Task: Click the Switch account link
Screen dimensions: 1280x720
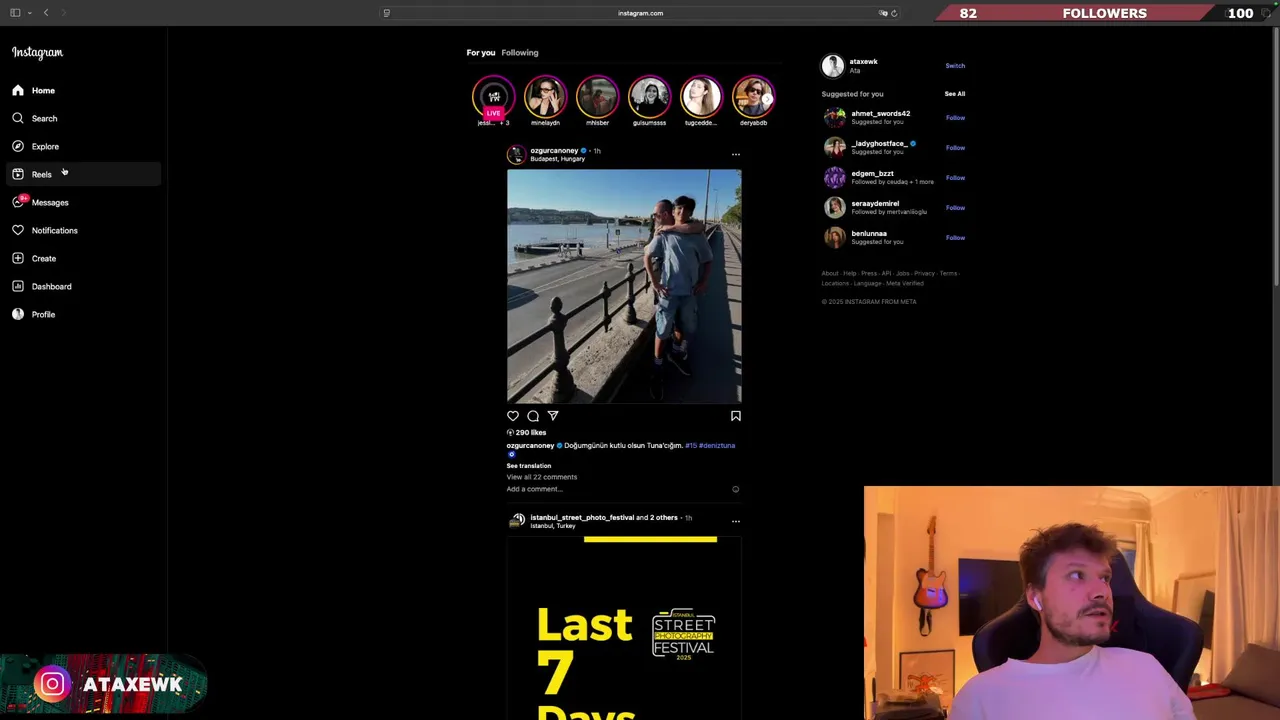Action: pos(955,66)
